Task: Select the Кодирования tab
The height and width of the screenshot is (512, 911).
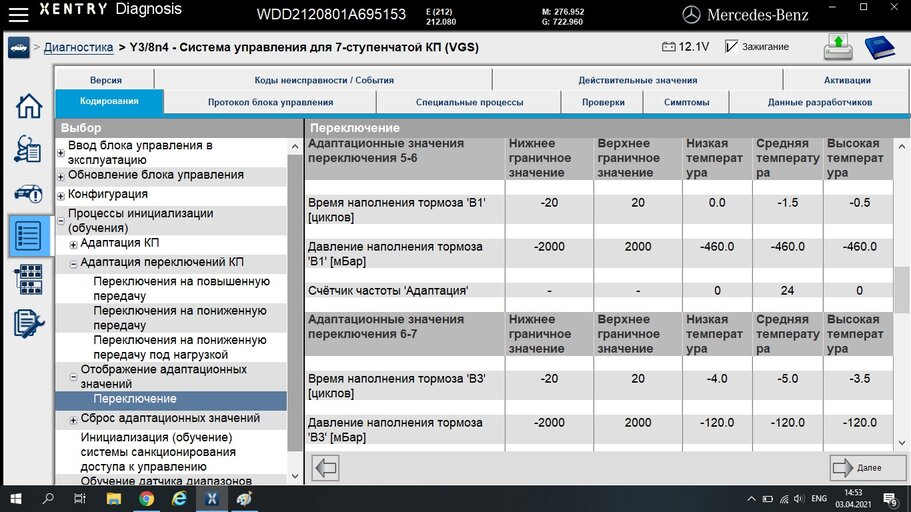Action: coord(109,101)
